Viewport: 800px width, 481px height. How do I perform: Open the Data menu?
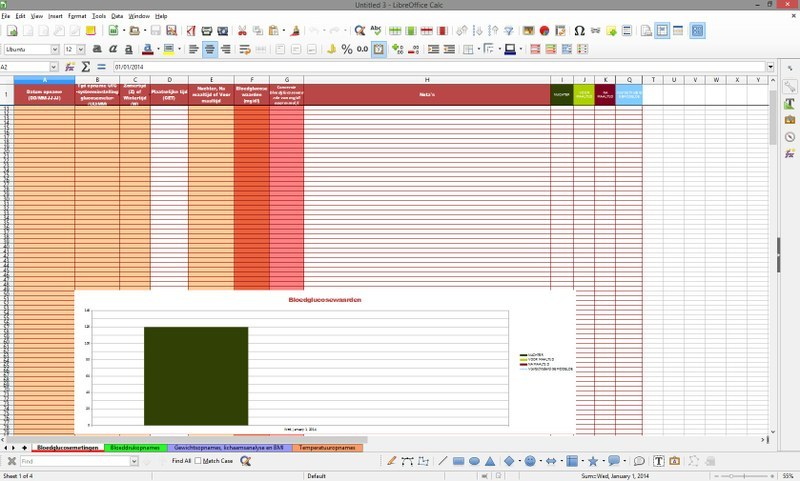tap(117, 16)
